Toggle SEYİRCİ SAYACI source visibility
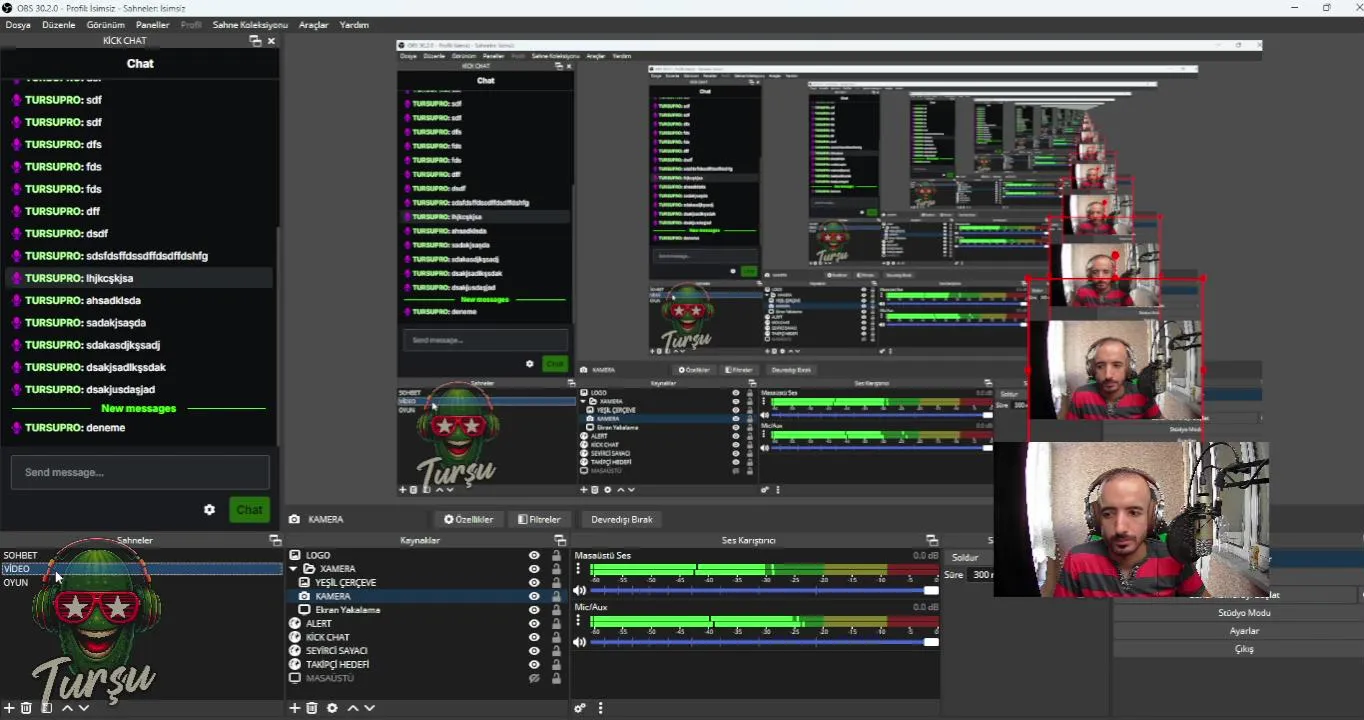The image size is (1364, 720). pyautogui.click(x=534, y=651)
